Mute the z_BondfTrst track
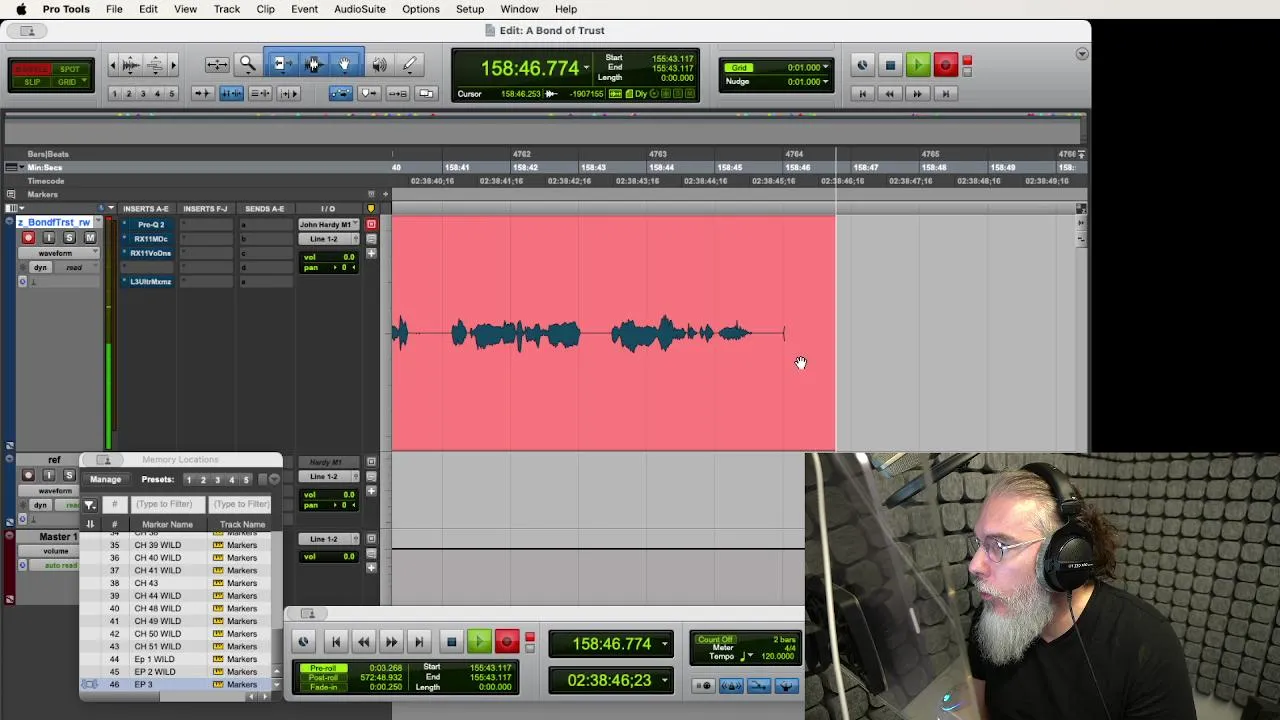Image resolution: width=1280 pixels, height=720 pixels. tap(90, 237)
